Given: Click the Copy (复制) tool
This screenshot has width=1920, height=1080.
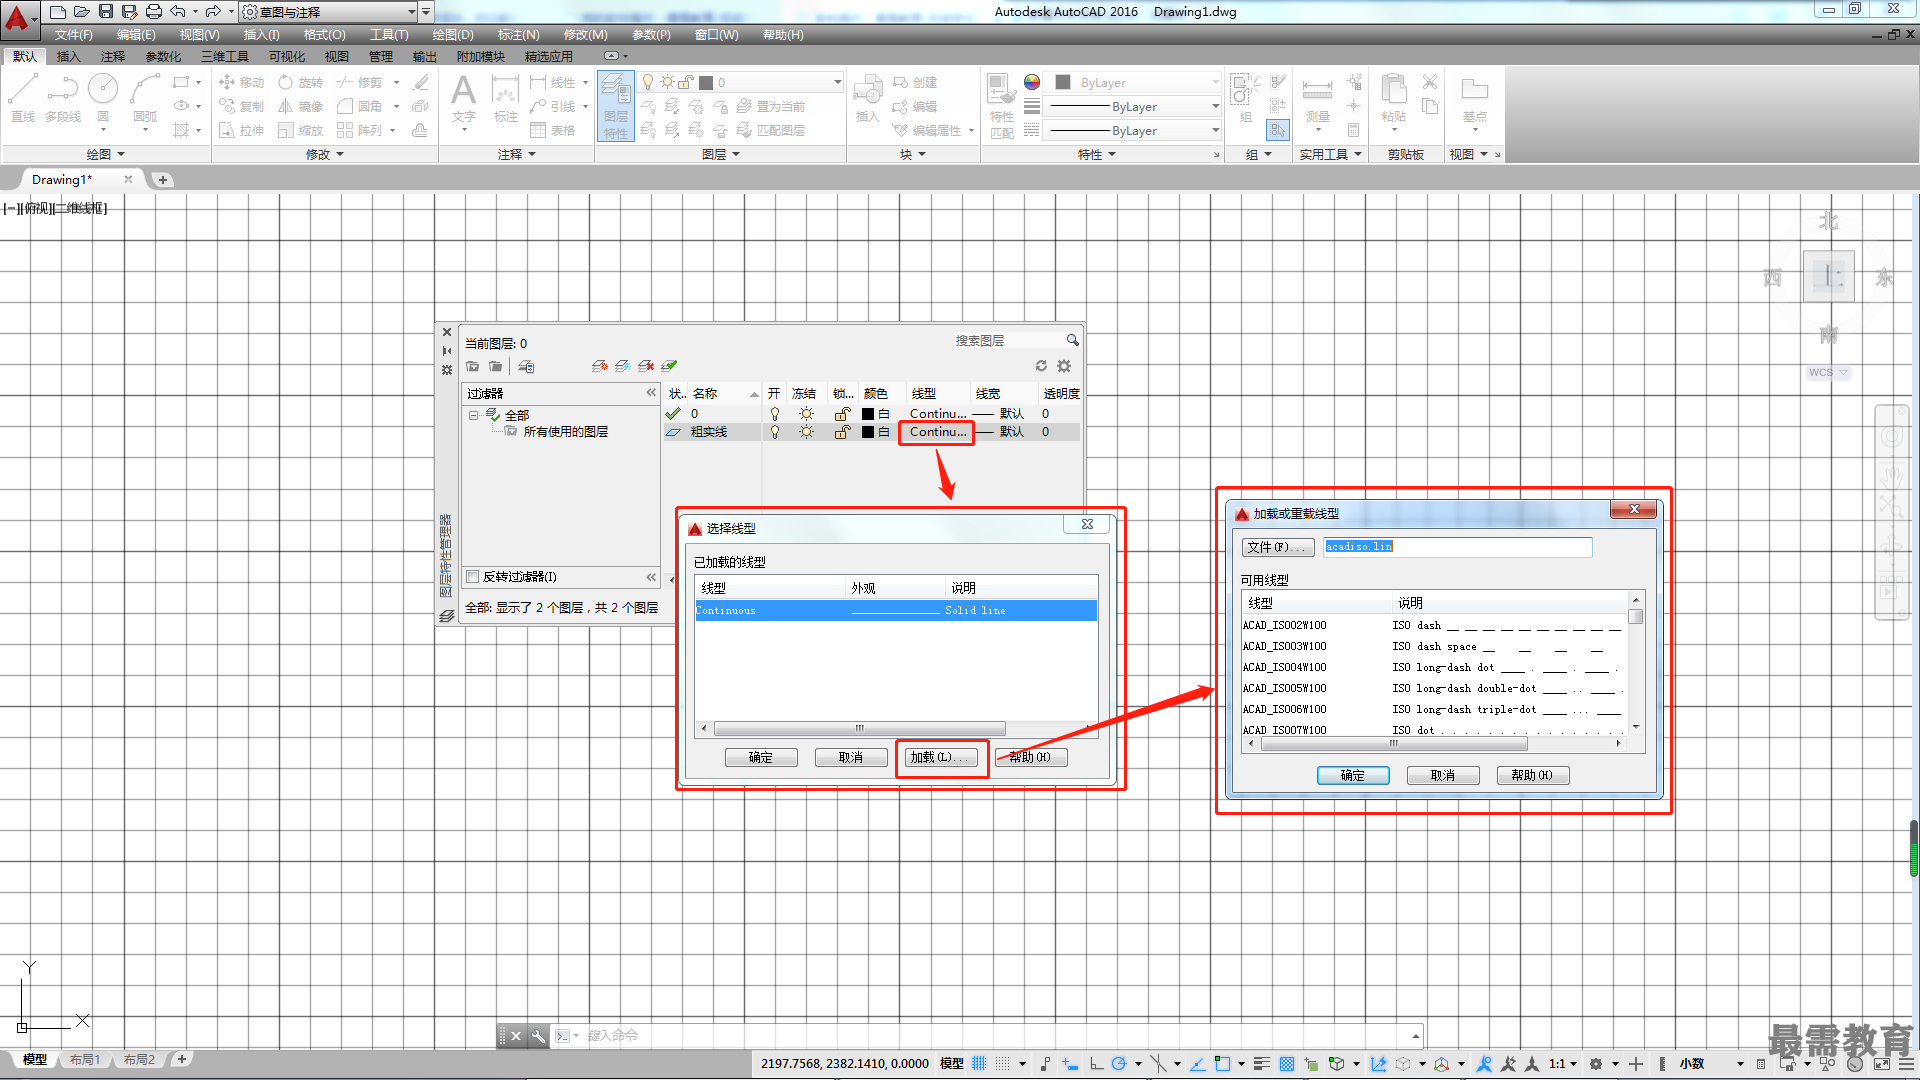Looking at the screenshot, I should pos(241,106).
